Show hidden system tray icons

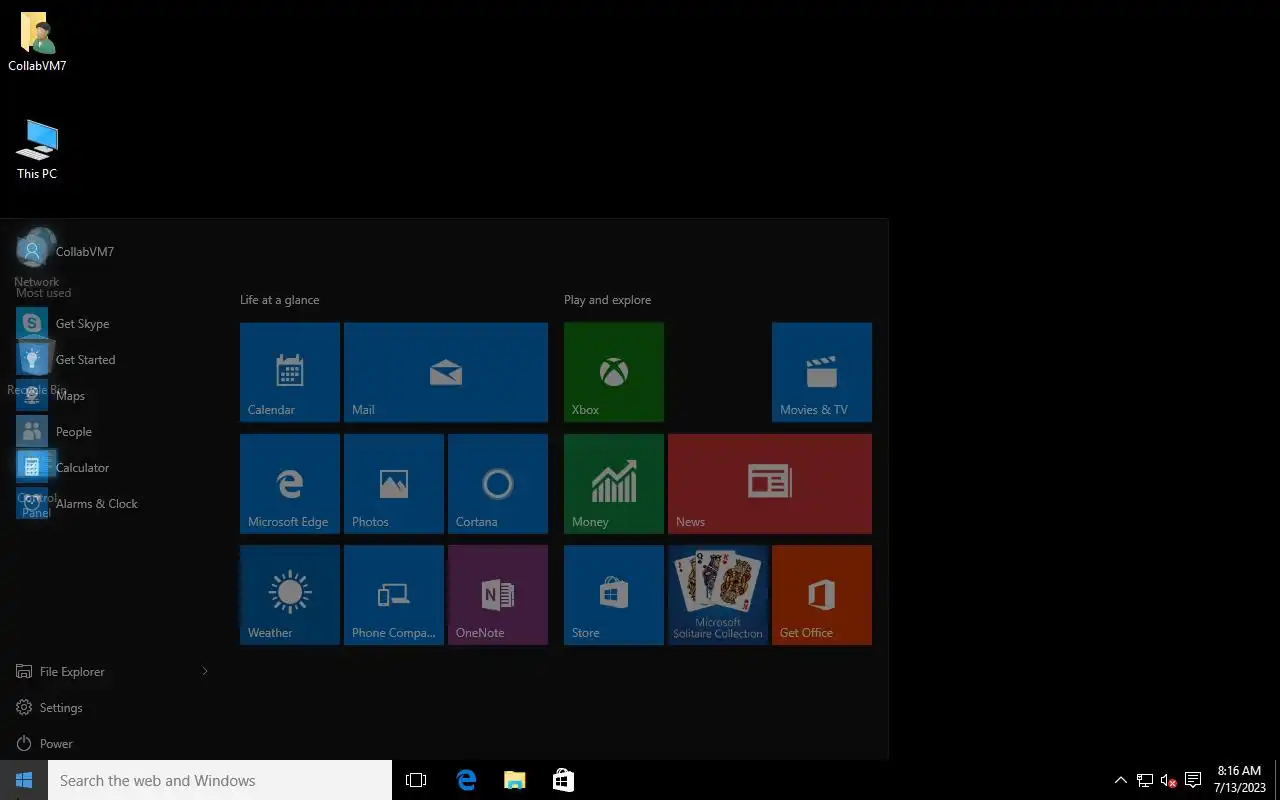click(1121, 780)
